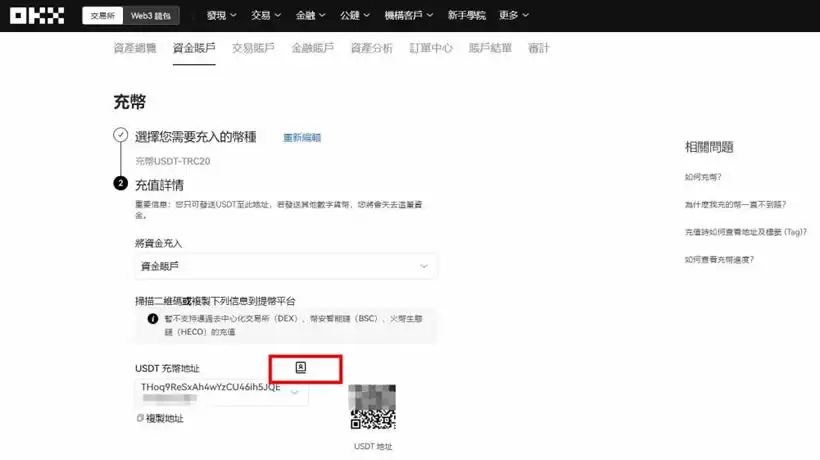Switch to the 交易所 exchange toggle
The width and height of the screenshot is (820, 460).
tap(102, 16)
